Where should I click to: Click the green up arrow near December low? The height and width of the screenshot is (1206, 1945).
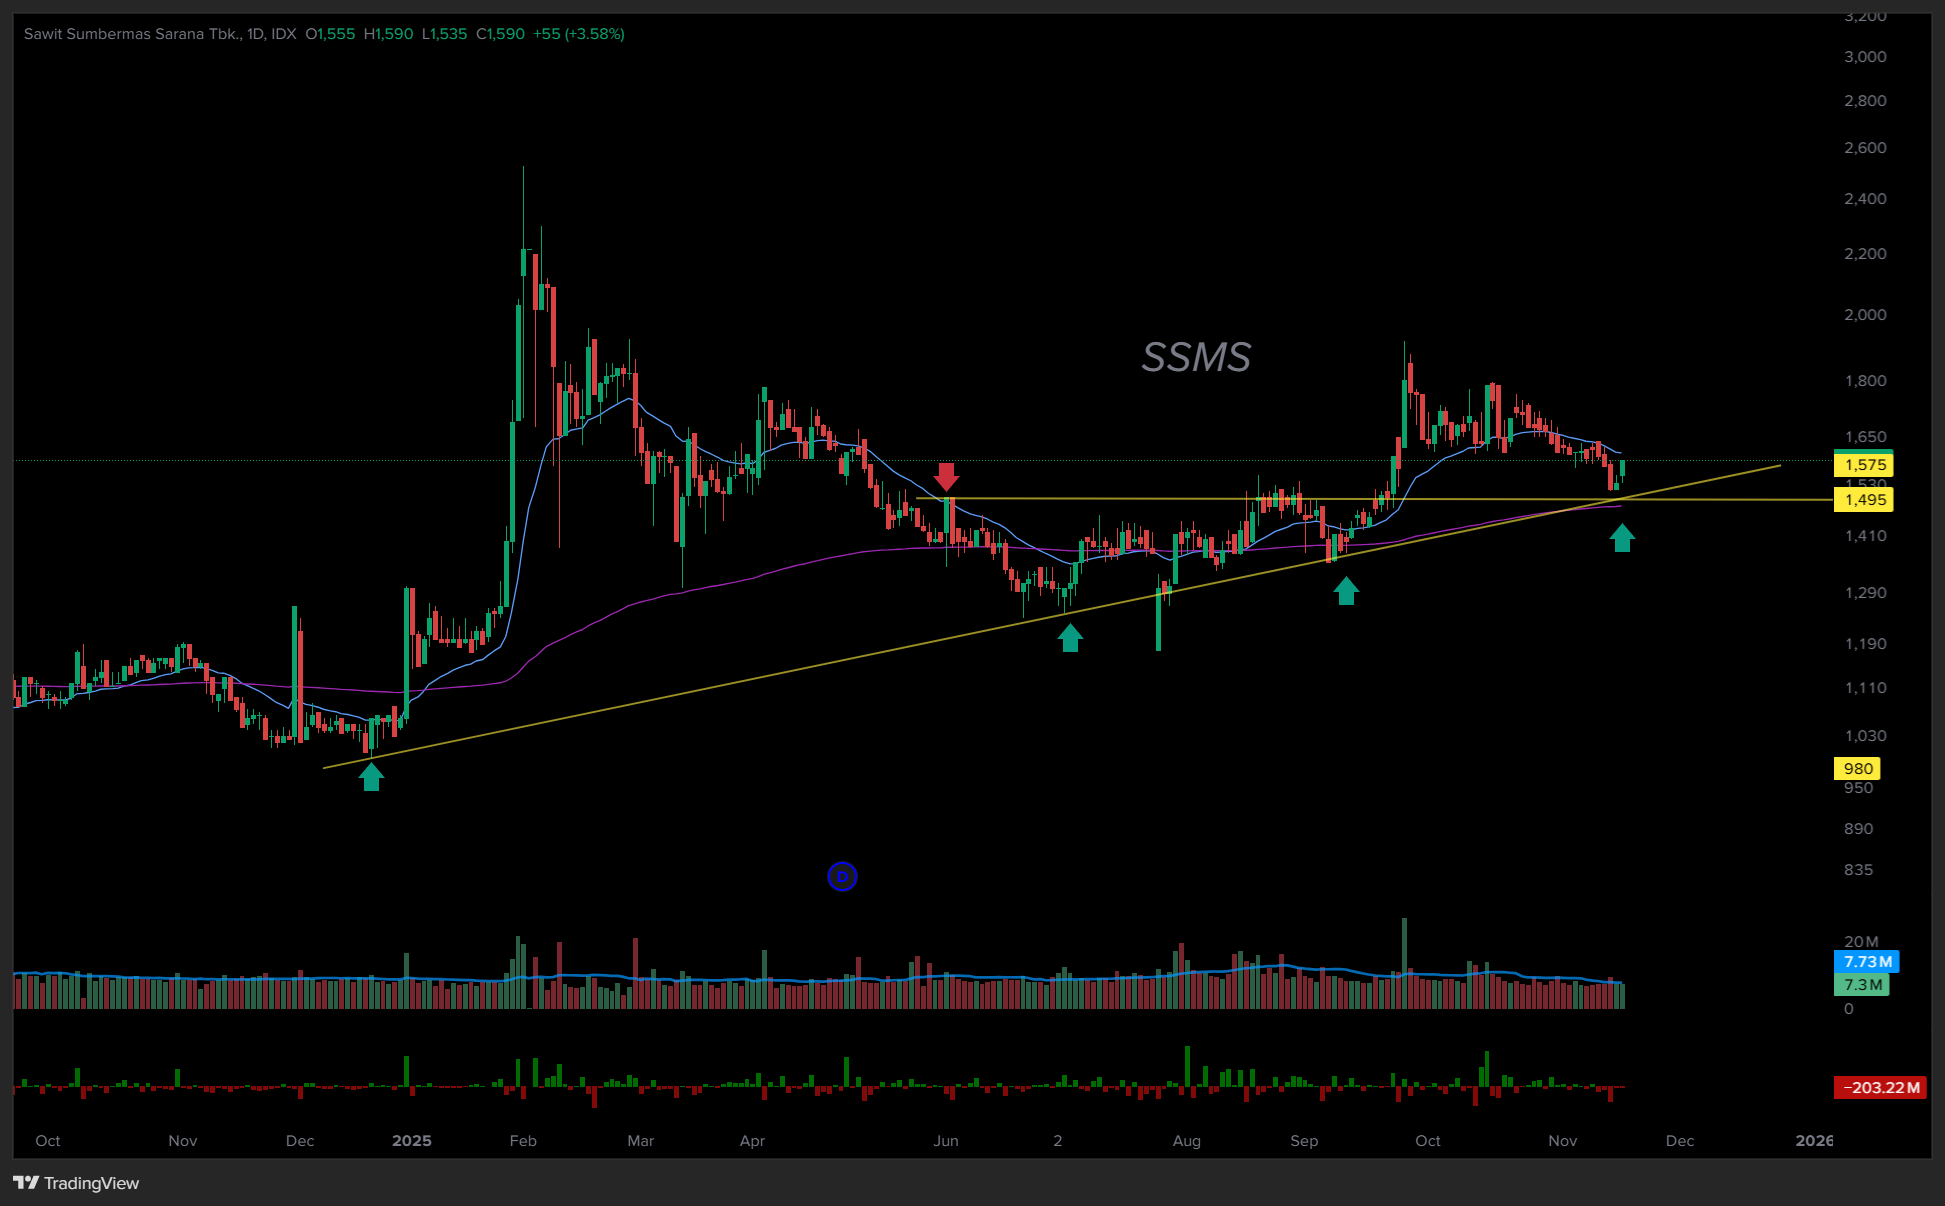point(371,776)
